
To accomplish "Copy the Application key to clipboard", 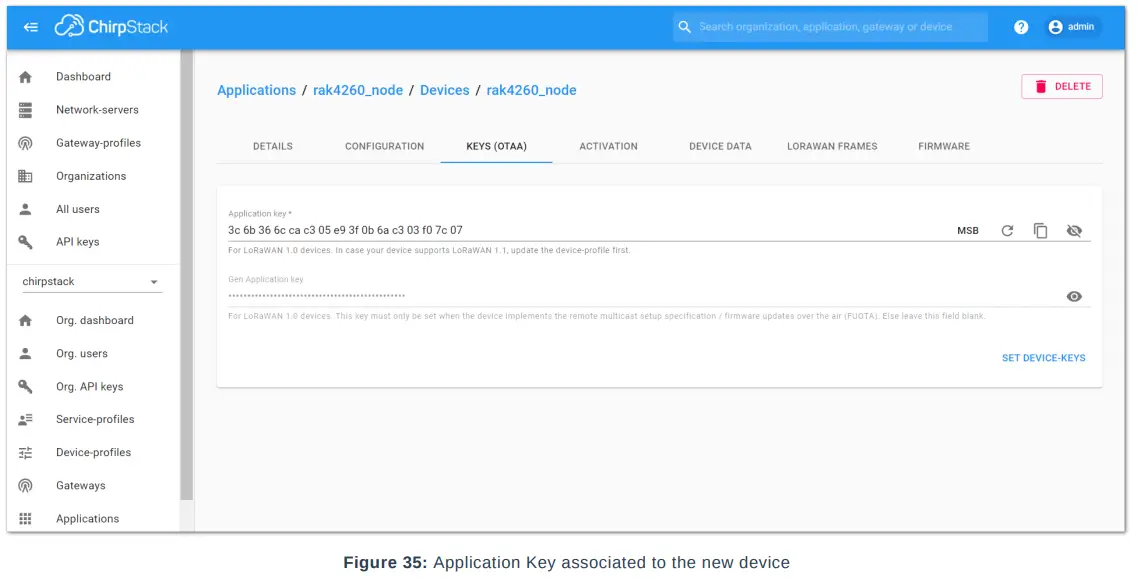I will pos(1041,230).
